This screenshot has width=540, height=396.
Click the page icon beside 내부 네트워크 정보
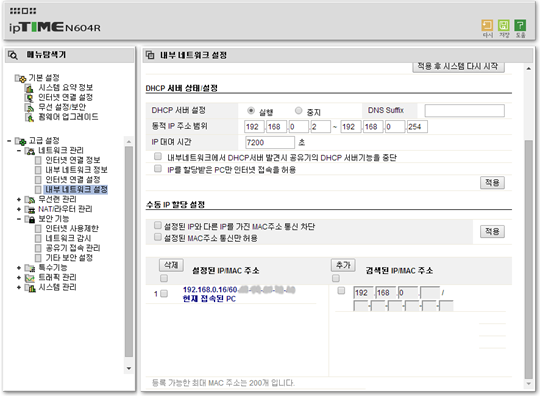pyautogui.click(x=38, y=170)
